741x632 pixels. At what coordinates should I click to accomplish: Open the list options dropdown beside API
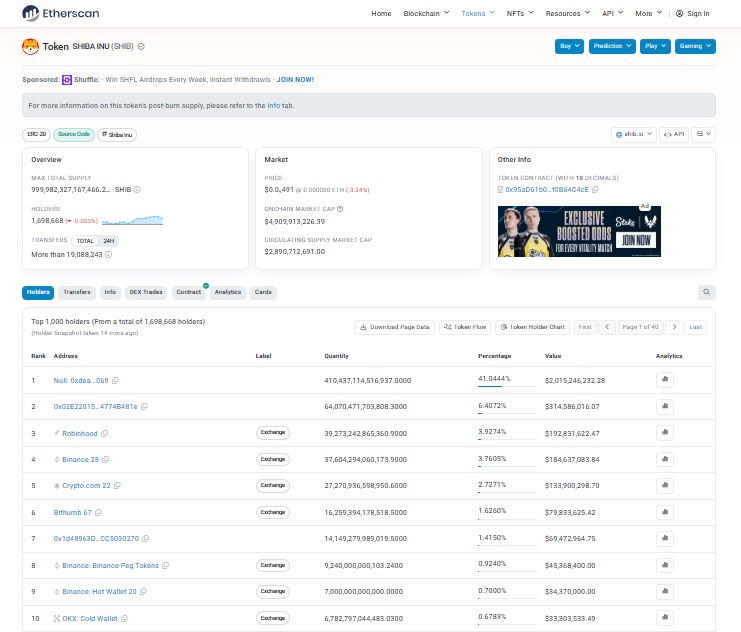704,134
